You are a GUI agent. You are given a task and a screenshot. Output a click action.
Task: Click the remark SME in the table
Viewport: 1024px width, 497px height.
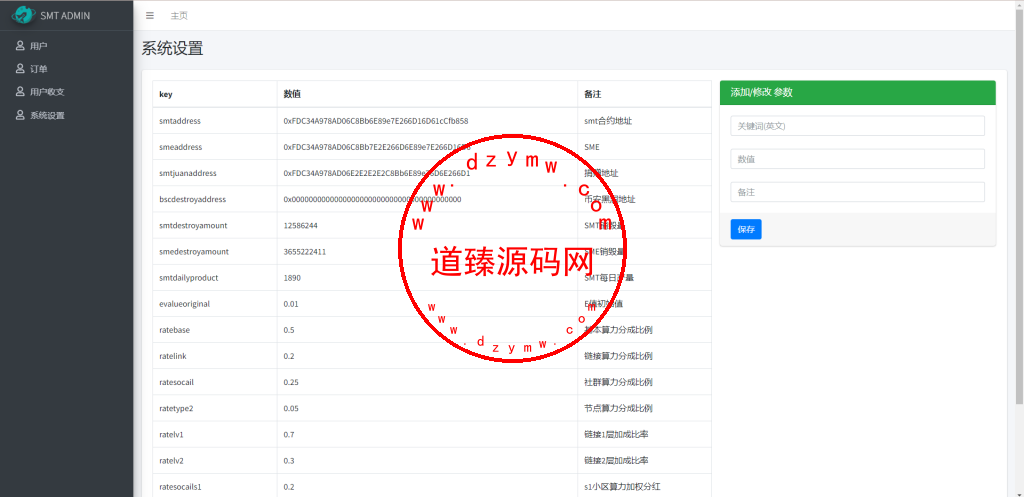point(592,147)
